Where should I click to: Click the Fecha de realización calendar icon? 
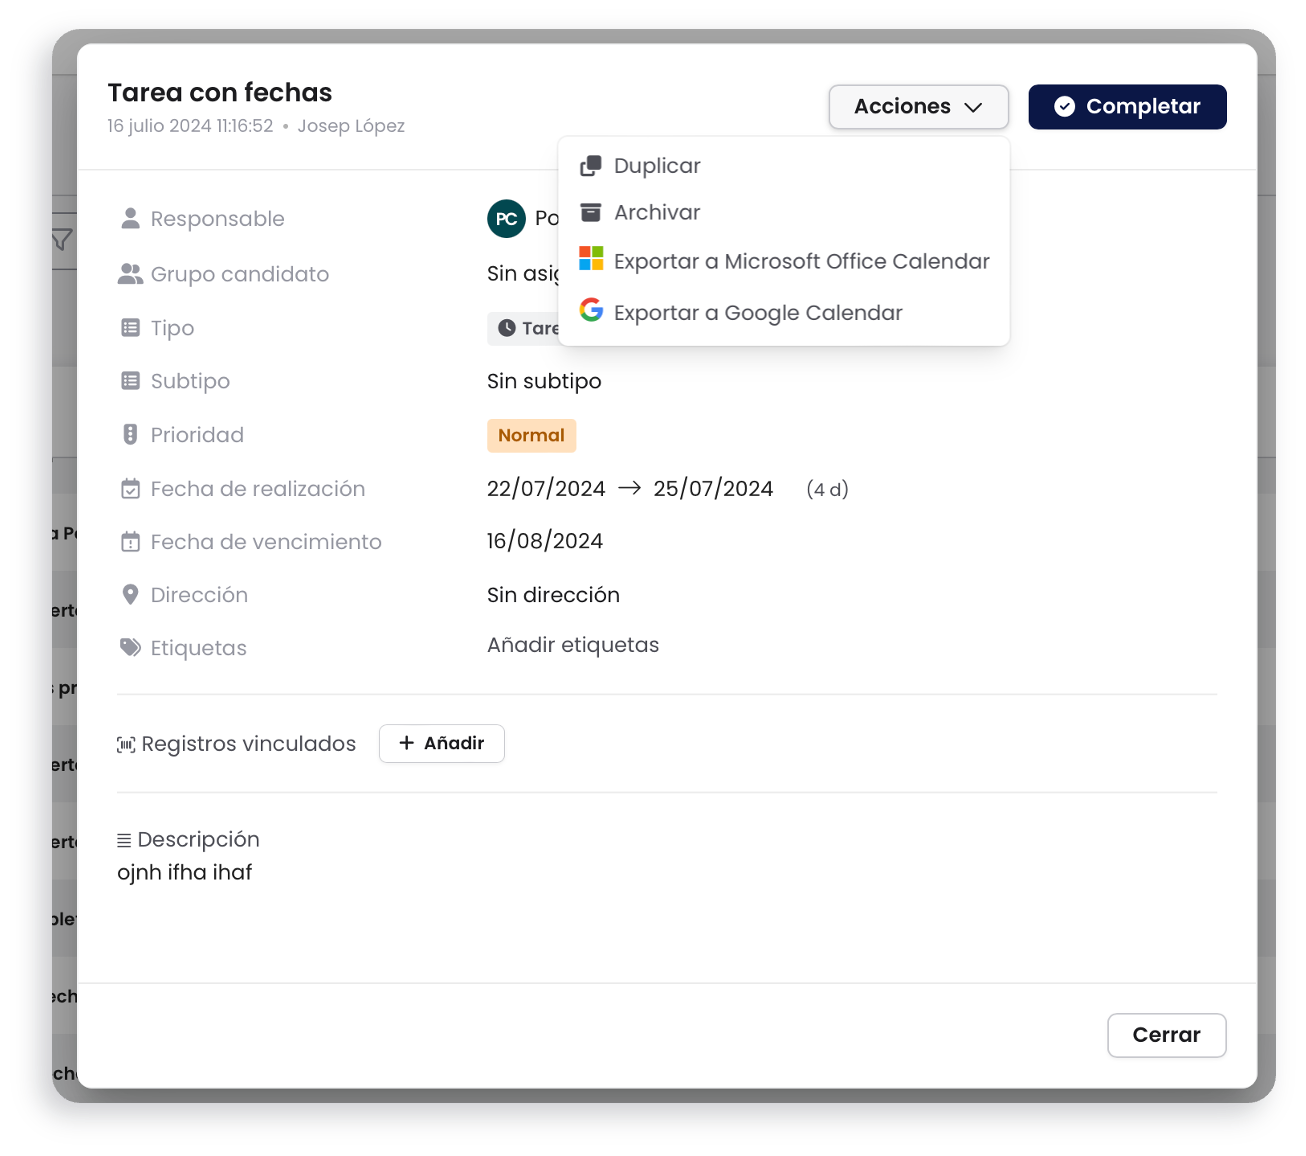[x=130, y=489]
